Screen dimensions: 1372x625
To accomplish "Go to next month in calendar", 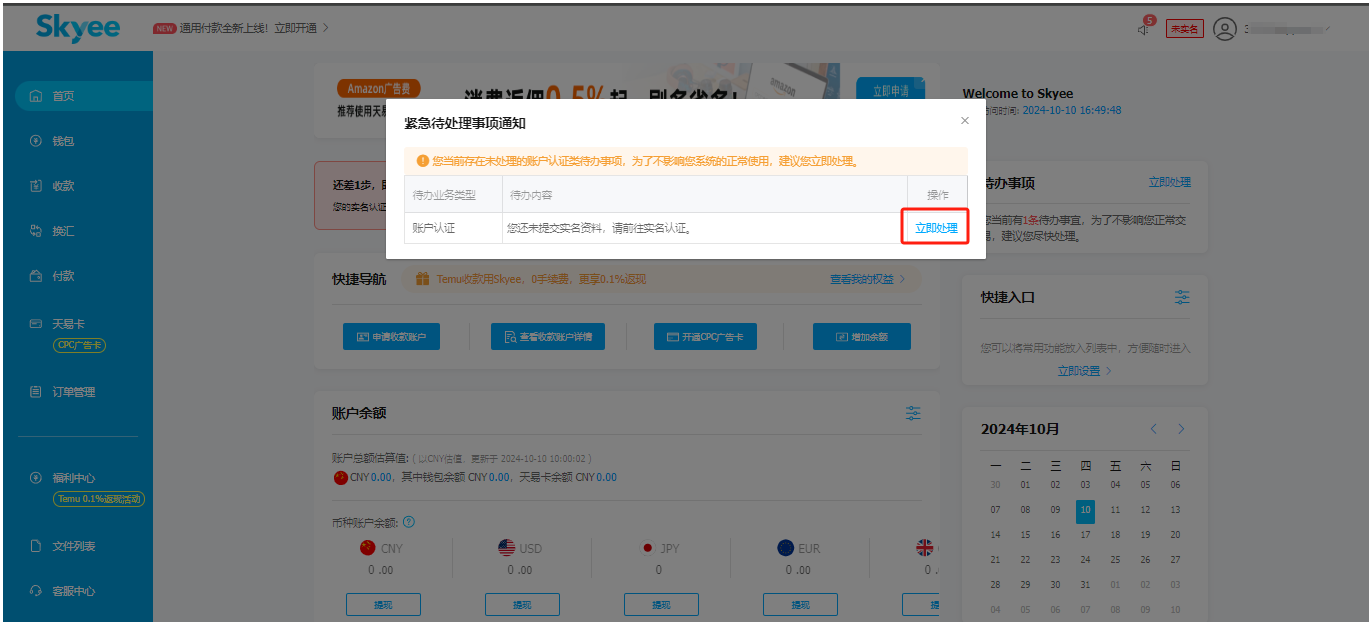I will [x=1181, y=429].
